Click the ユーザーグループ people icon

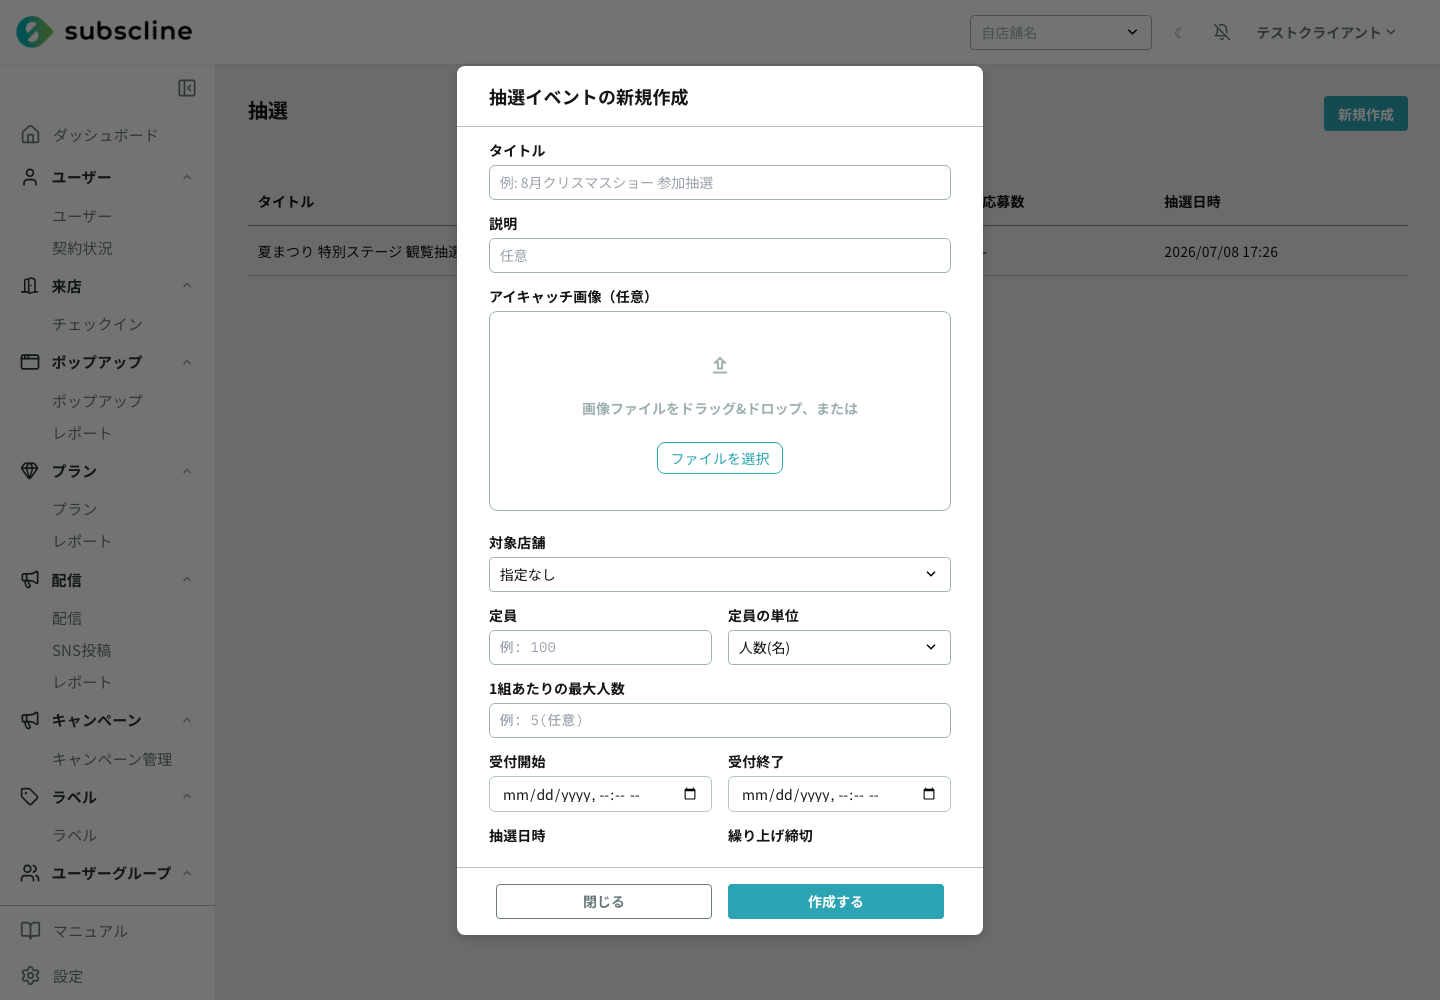[31, 873]
